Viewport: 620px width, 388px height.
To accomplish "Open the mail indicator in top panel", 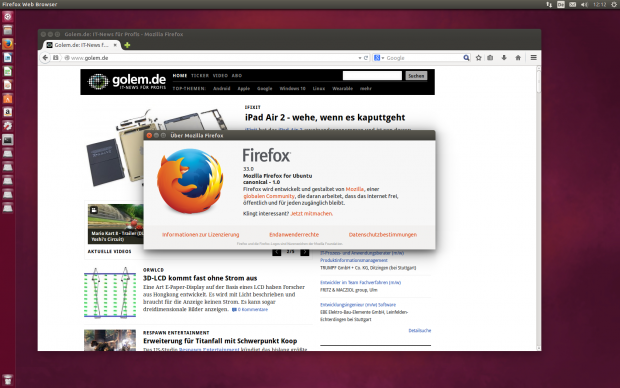I will point(573,4).
